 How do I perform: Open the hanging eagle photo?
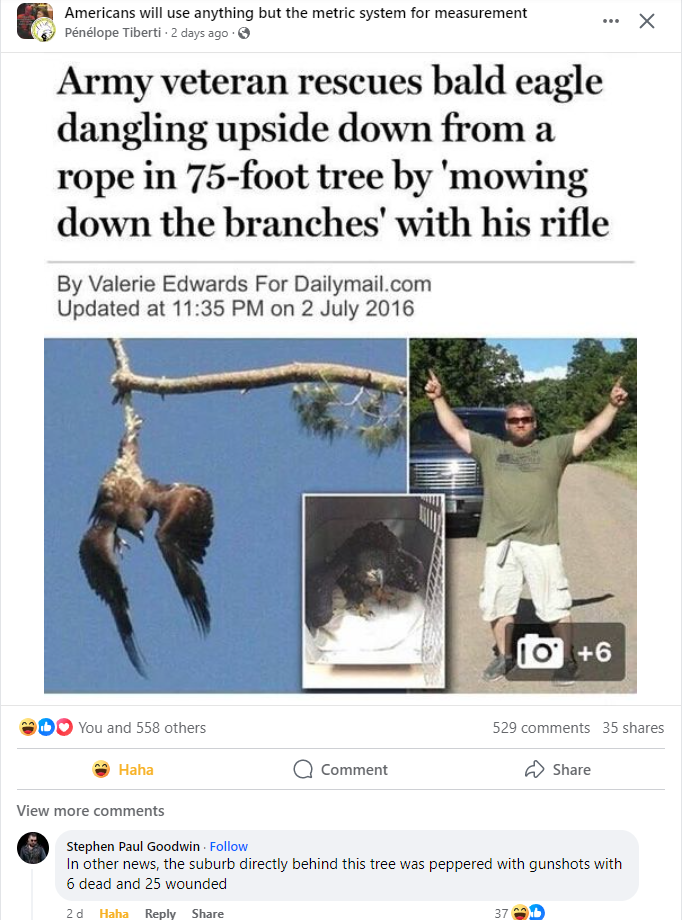click(225, 515)
